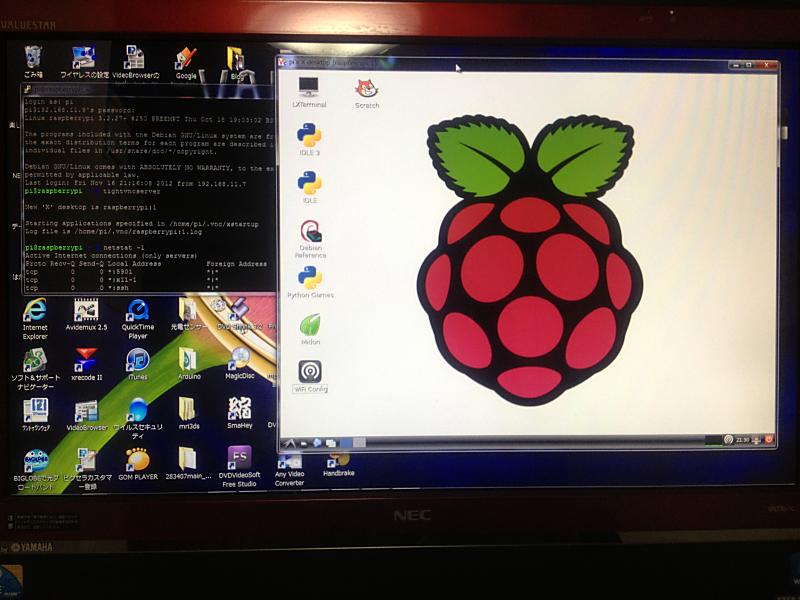Launch Scratch from the VNC desktop
Image resolution: width=800 pixels, height=600 pixels.
click(367, 93)
